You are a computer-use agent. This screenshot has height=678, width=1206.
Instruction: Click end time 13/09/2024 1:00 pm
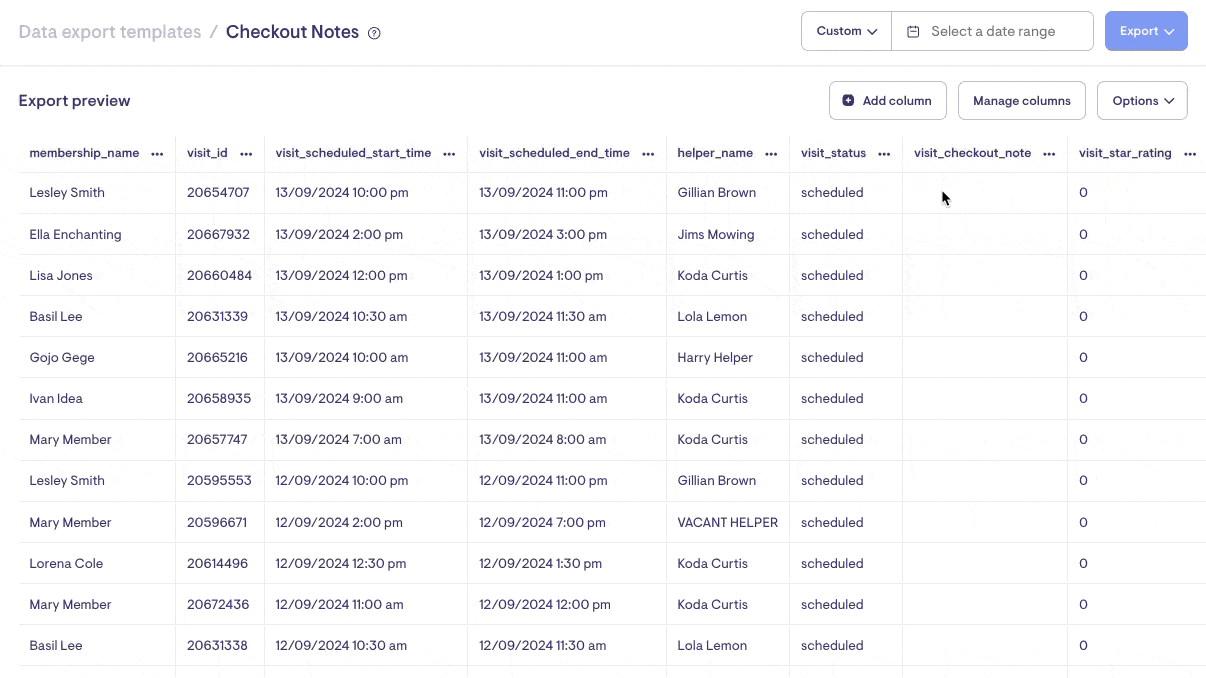pyautogui.click(x=541, y=275)
